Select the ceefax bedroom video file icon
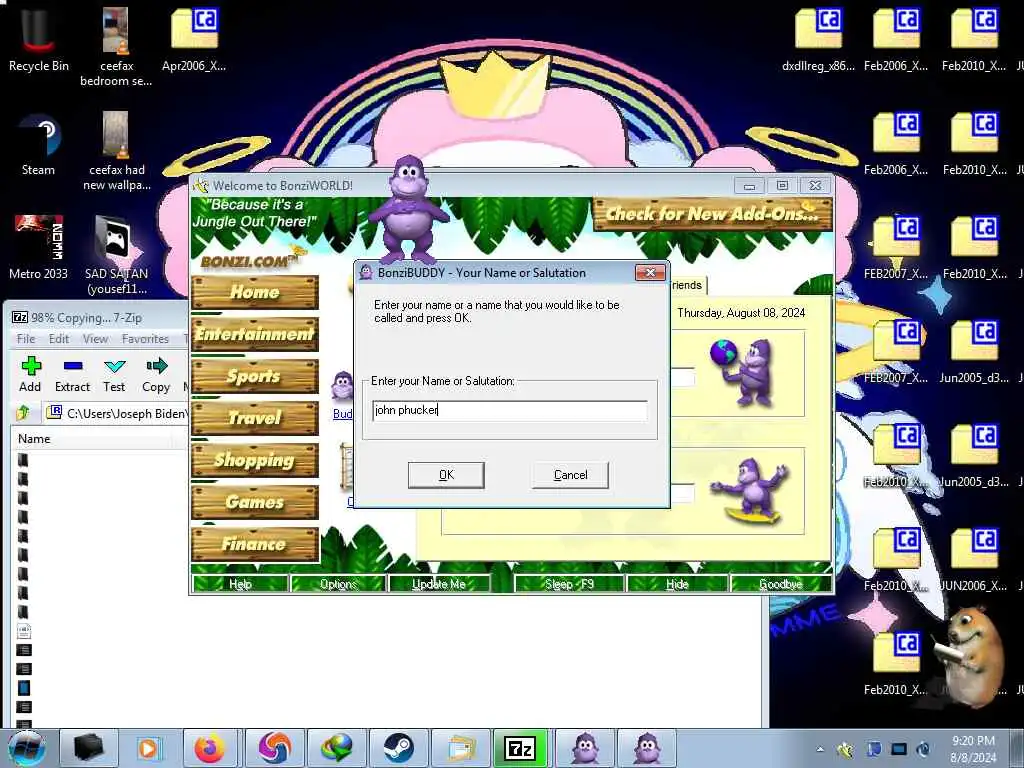The height and width of the screenshot is (768, 1024). (x=116, y=46)
